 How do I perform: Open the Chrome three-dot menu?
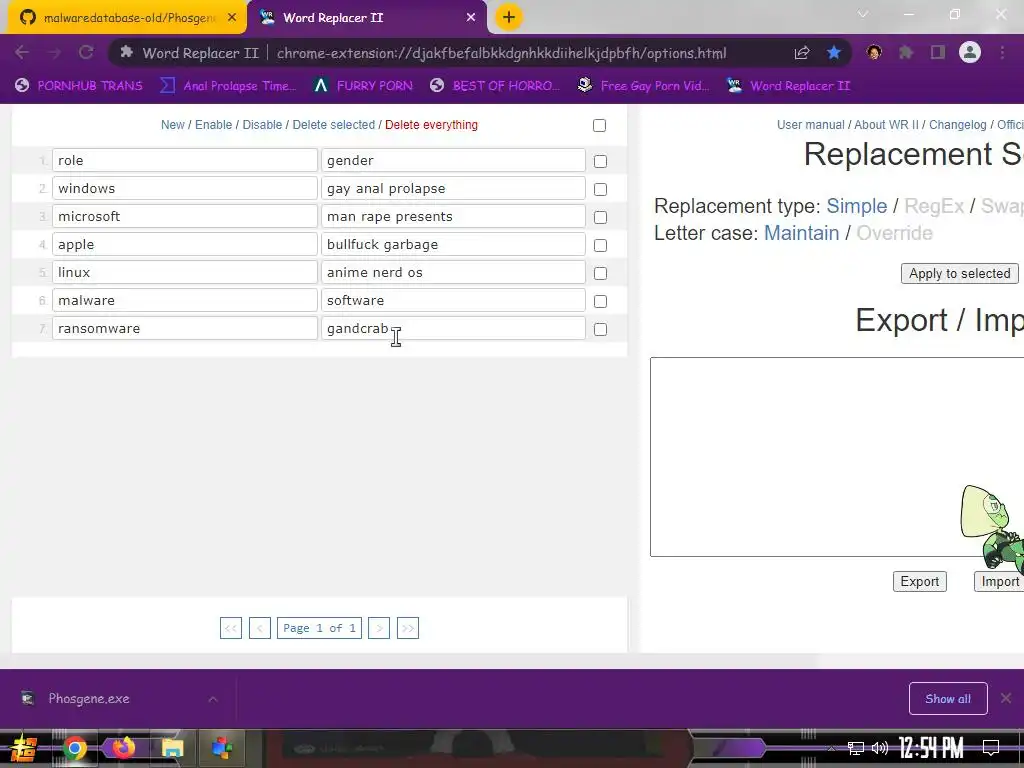1002,53
